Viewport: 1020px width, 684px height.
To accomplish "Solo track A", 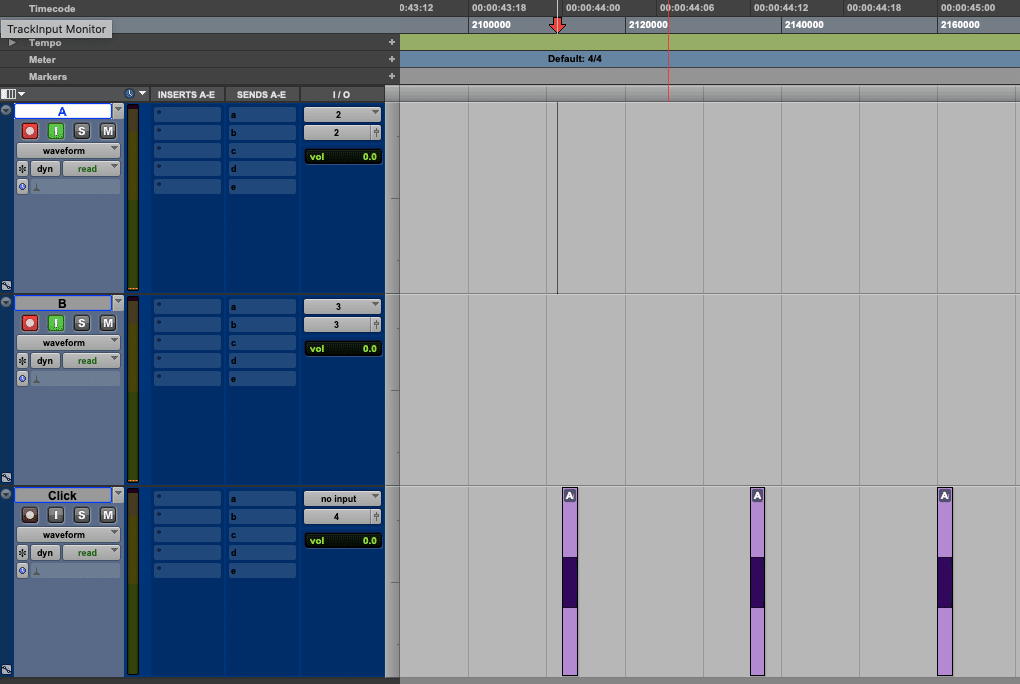I will 81,131.
